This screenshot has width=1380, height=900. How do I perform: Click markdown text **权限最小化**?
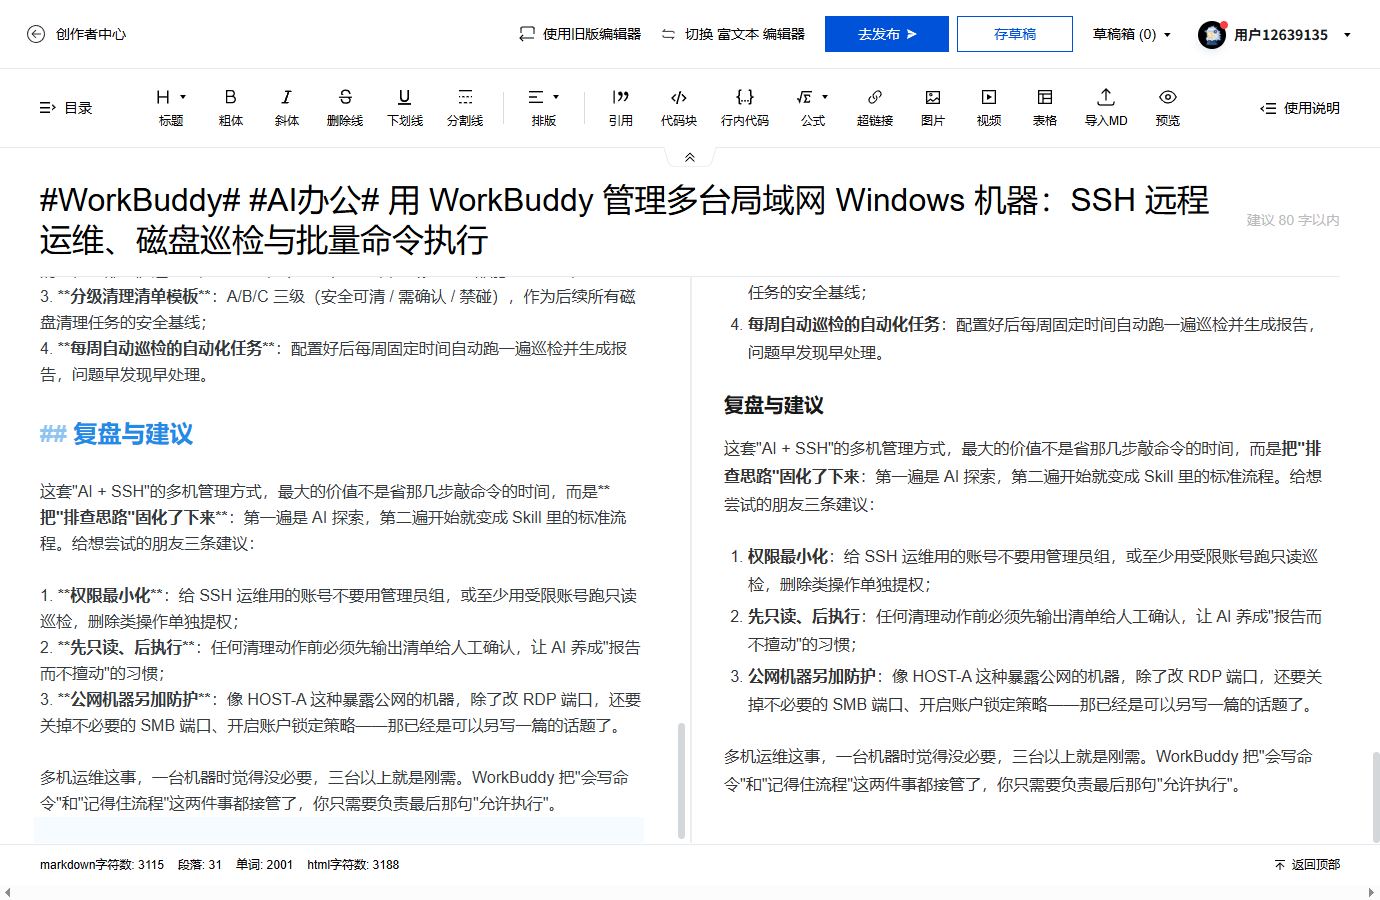pos(110,596)
